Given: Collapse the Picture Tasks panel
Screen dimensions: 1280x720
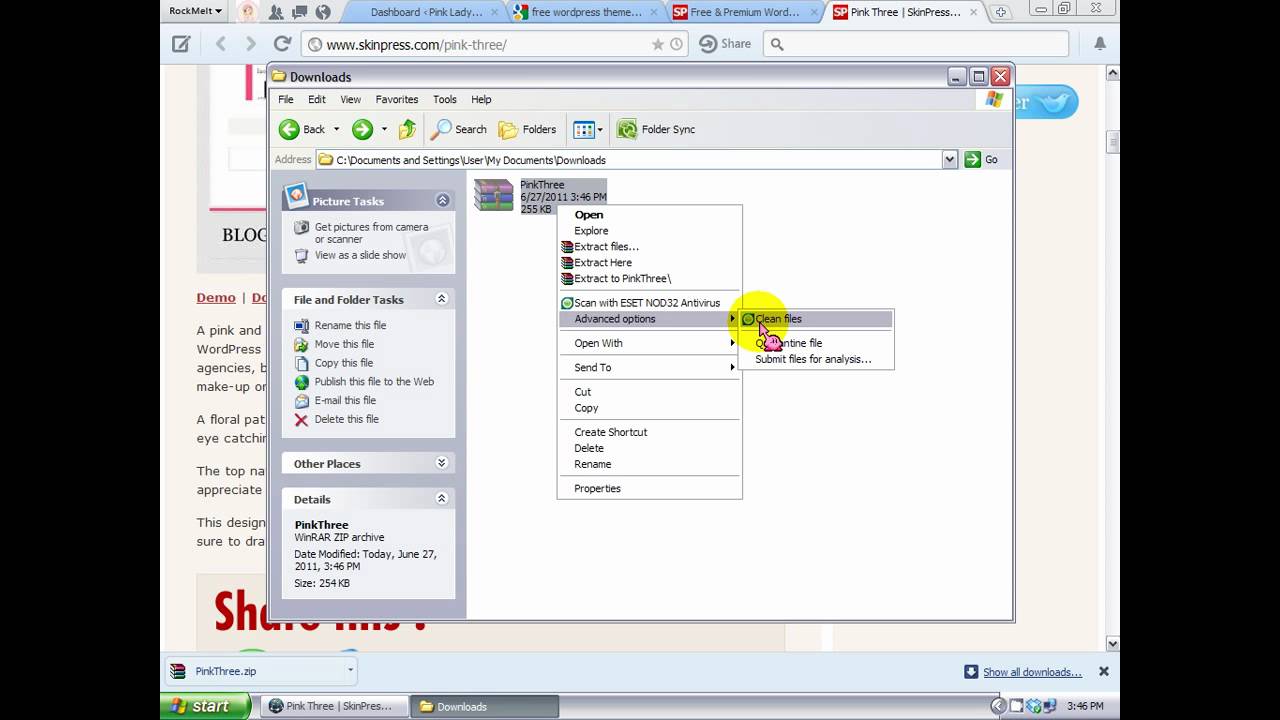Looking at the screenshot, I should click(x=442, y=200).
